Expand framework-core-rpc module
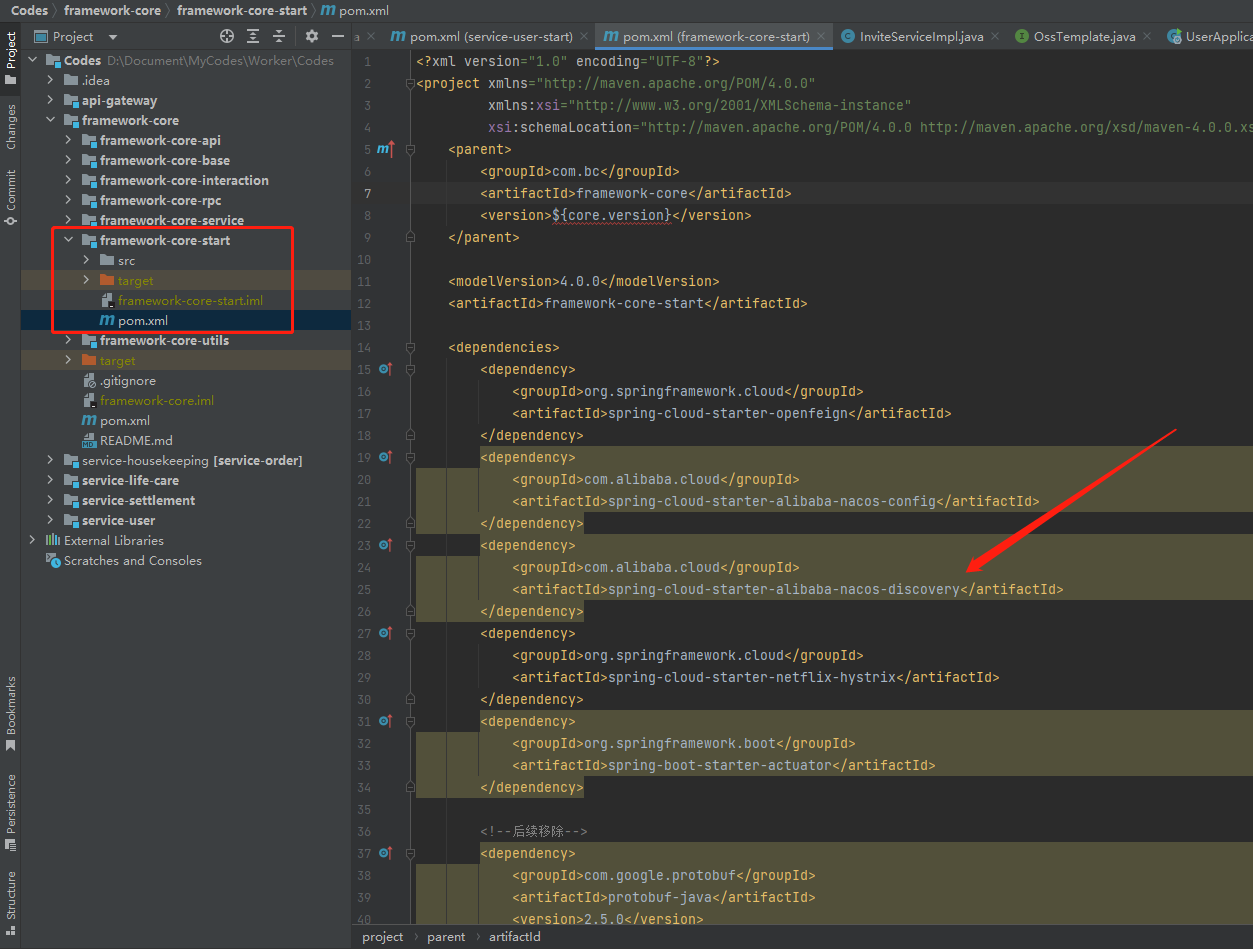1253x949 pixels. (69, 200)
